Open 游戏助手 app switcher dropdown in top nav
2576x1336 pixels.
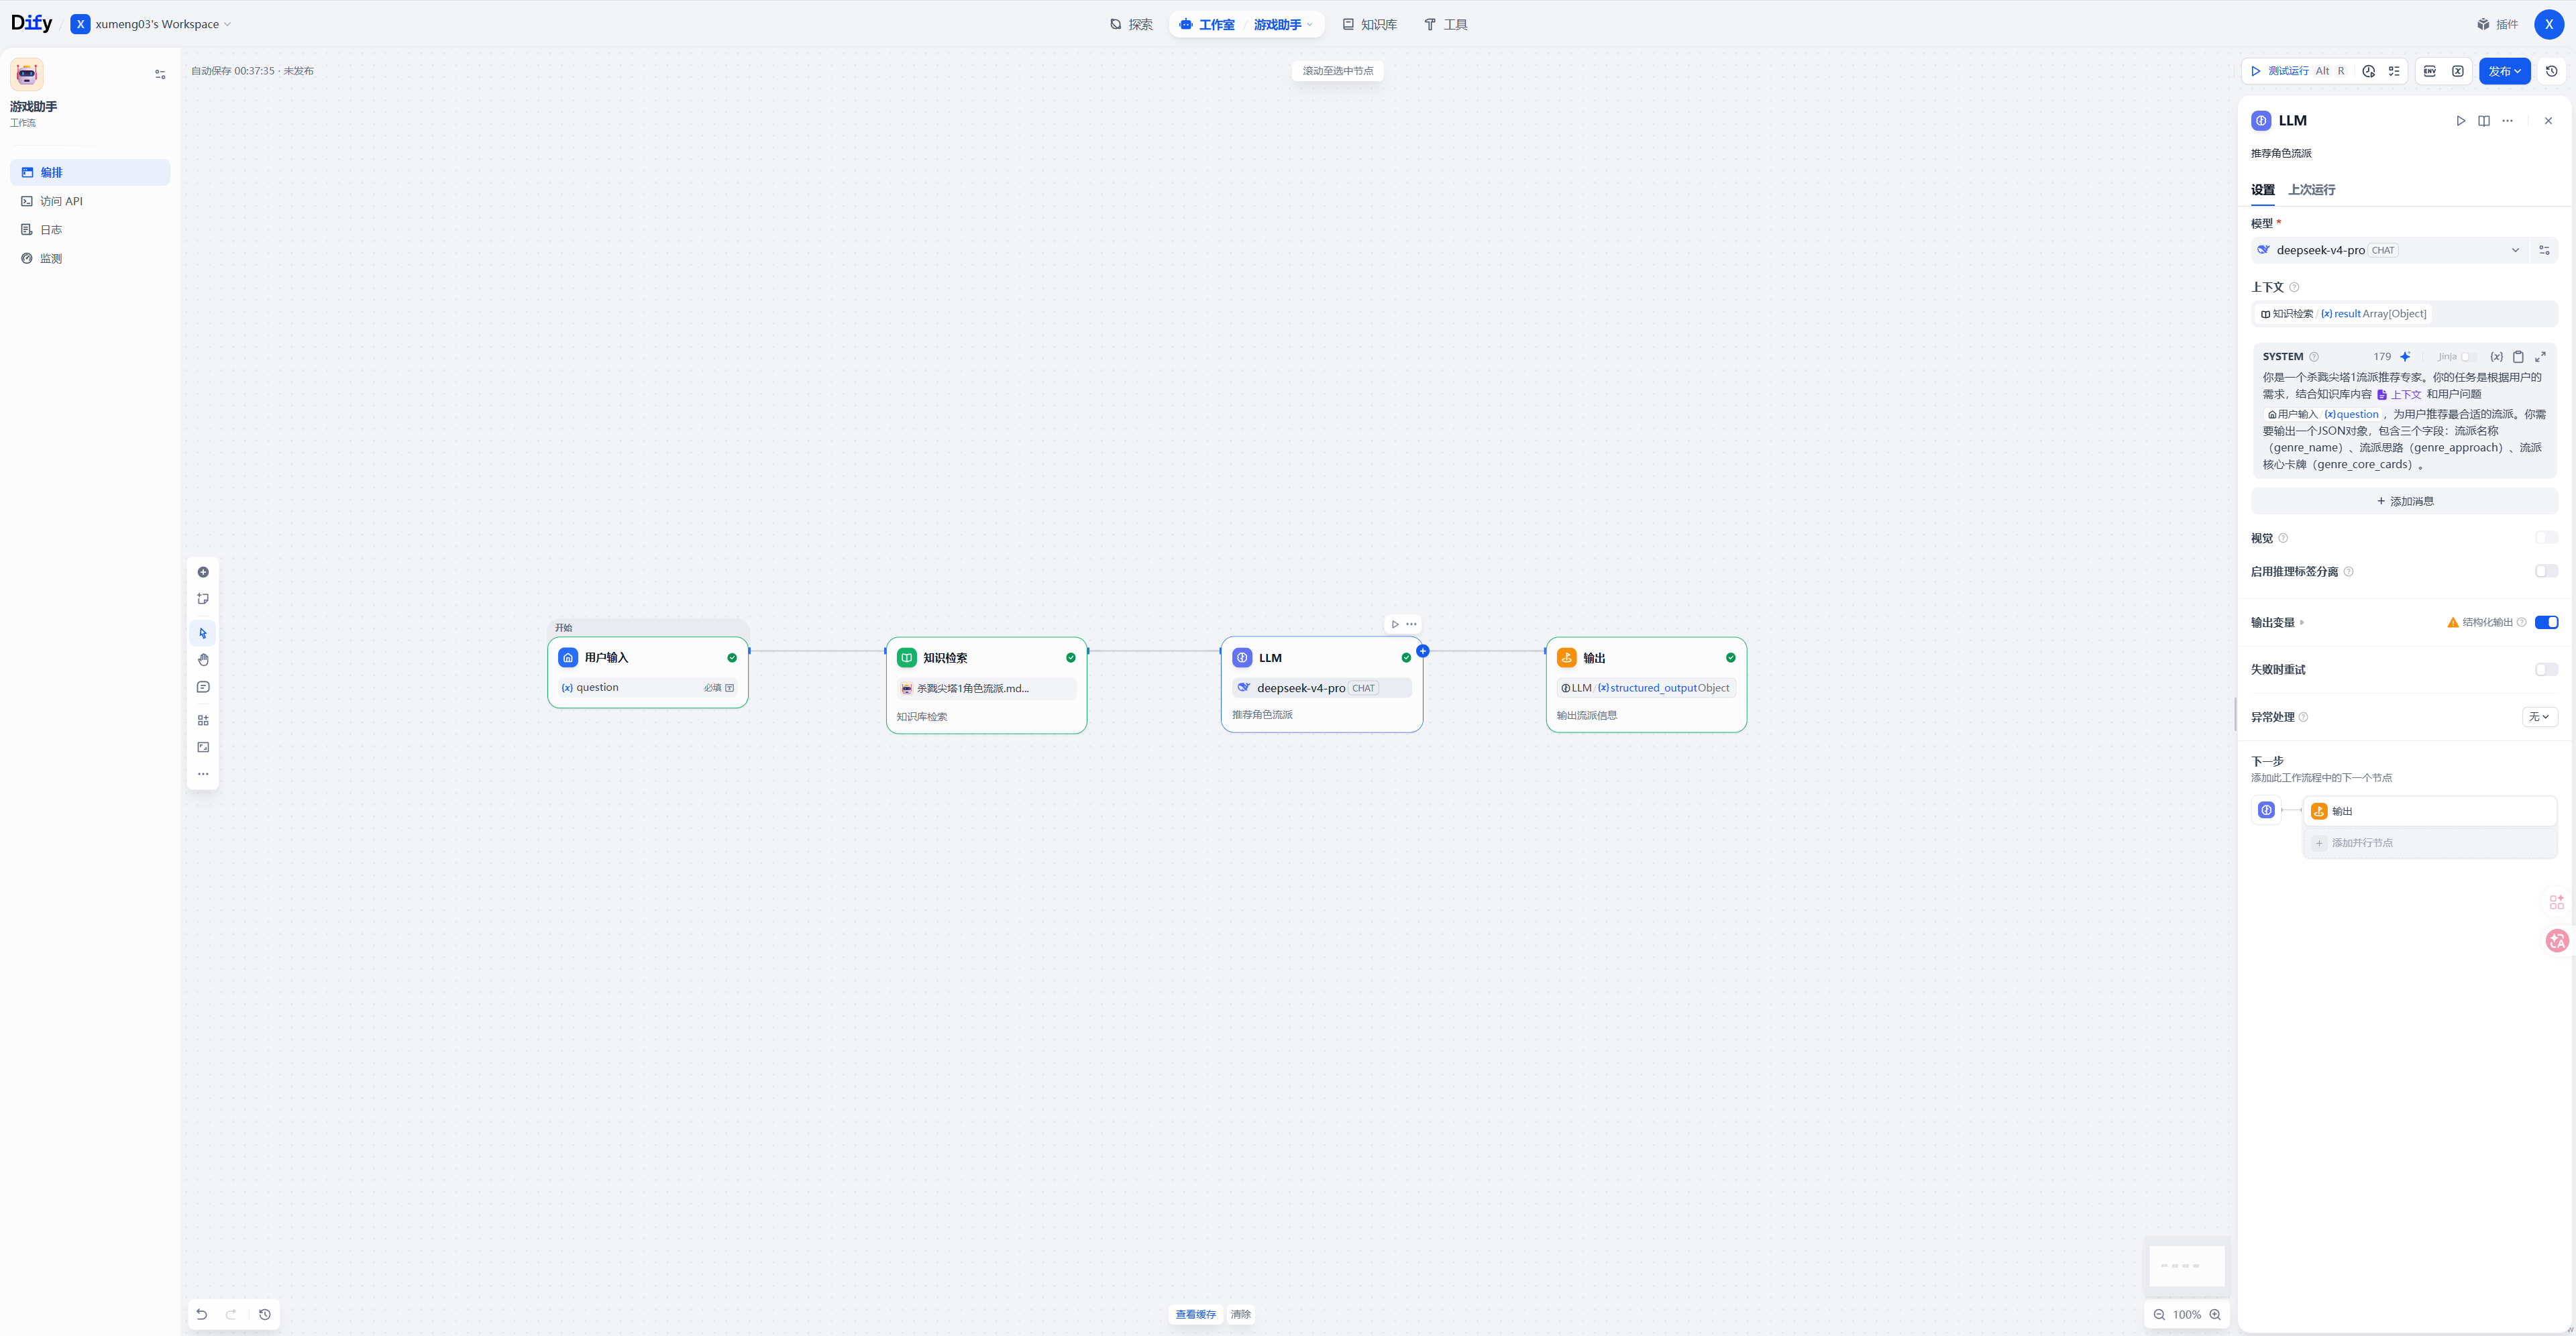[1283, 24]
